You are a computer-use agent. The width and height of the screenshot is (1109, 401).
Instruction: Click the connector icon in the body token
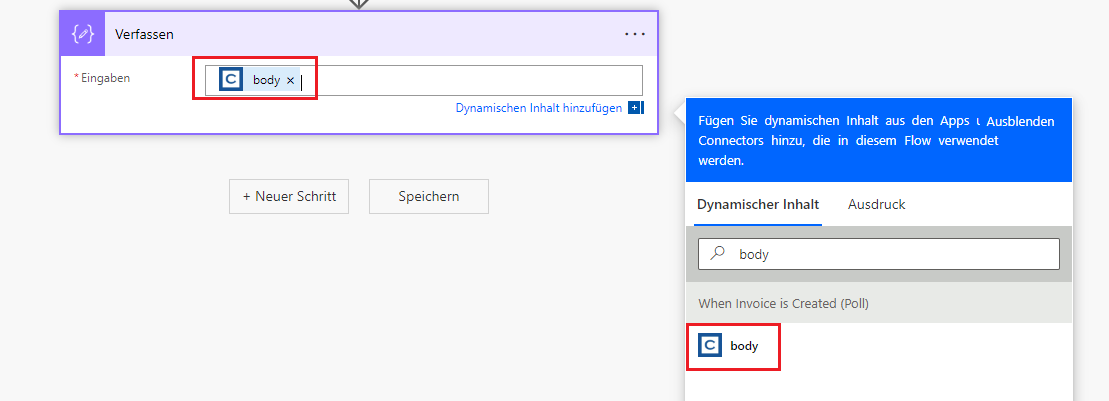coord(231,80)
